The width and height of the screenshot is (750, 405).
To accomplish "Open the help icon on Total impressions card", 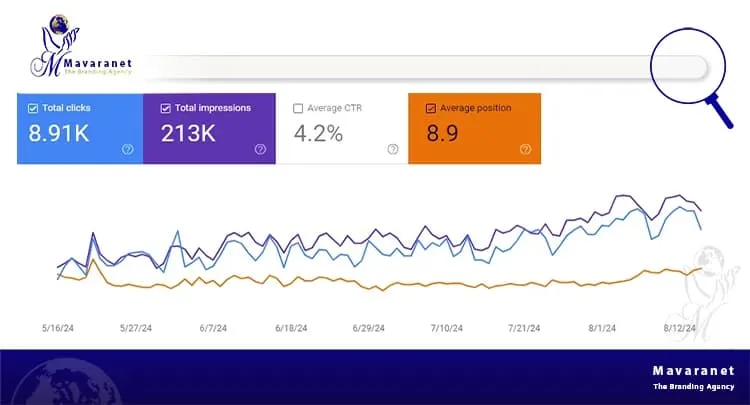I will click(x=260, y=149).
